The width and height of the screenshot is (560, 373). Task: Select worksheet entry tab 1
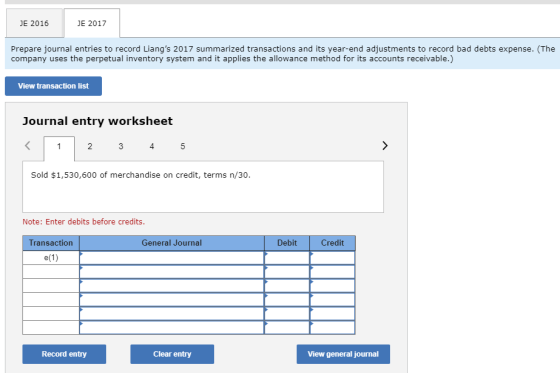[59, 146]
